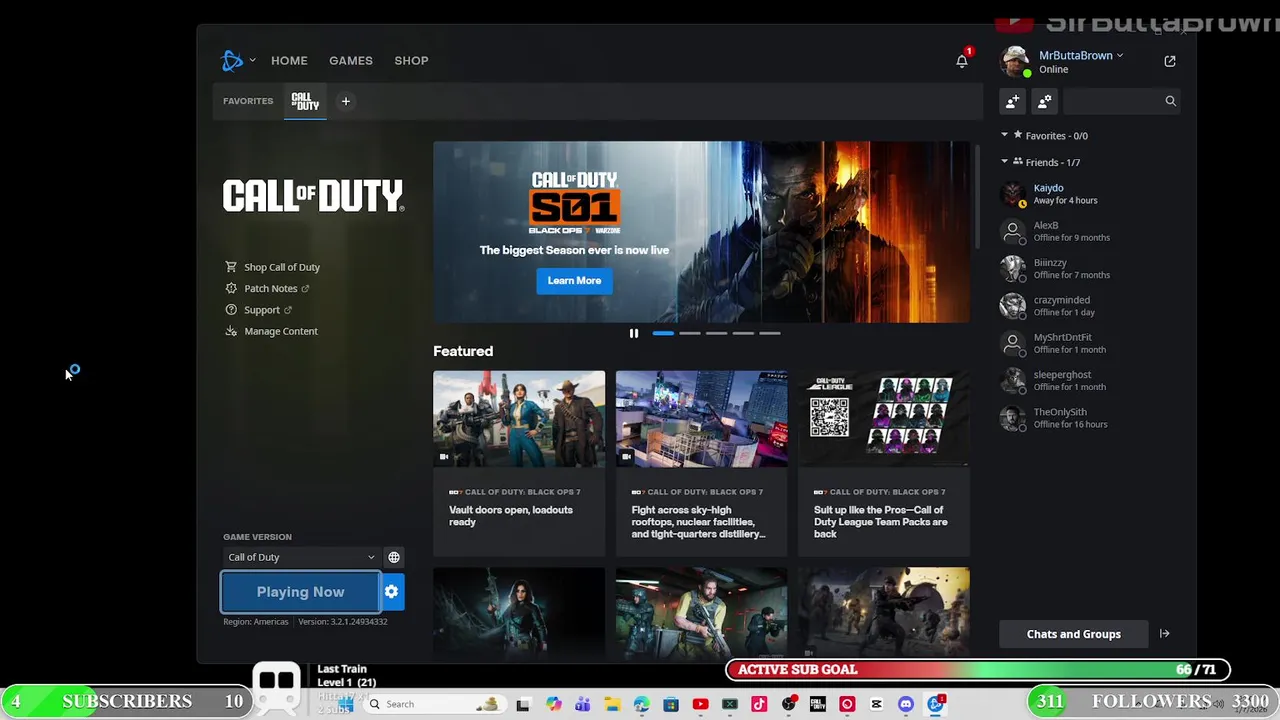The width and height of the screenshot is (1280, 720).
Task: Click the Add a Friend icon
Action: 1013,101
